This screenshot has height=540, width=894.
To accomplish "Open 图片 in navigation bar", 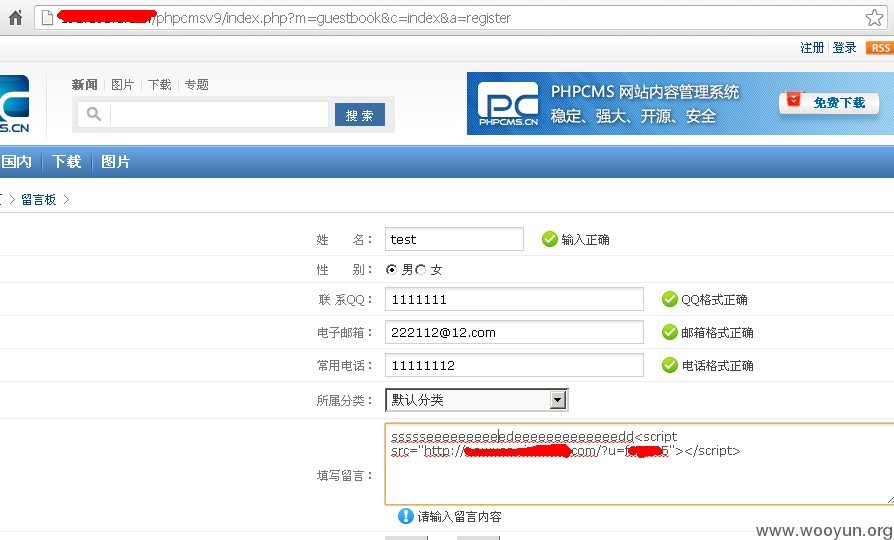I will pos(115,162).
